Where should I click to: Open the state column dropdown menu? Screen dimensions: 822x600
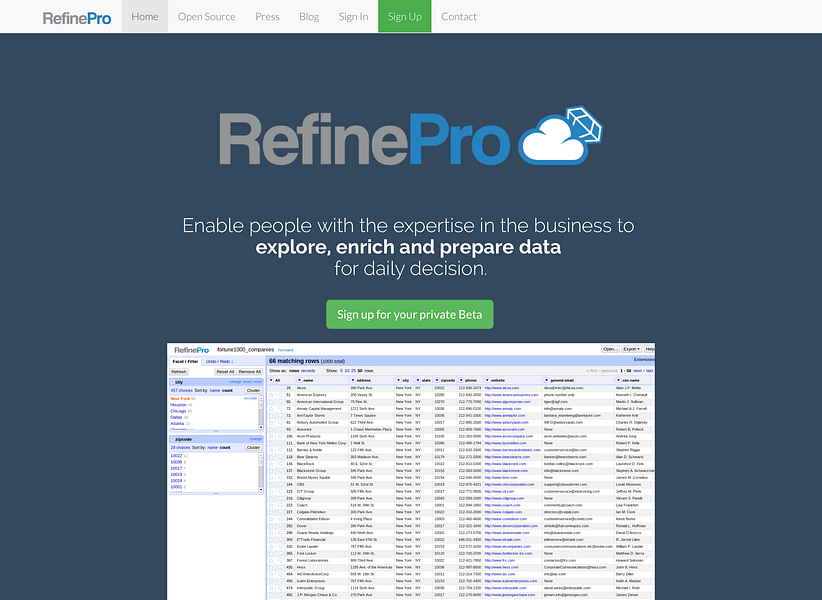point(418,380)
